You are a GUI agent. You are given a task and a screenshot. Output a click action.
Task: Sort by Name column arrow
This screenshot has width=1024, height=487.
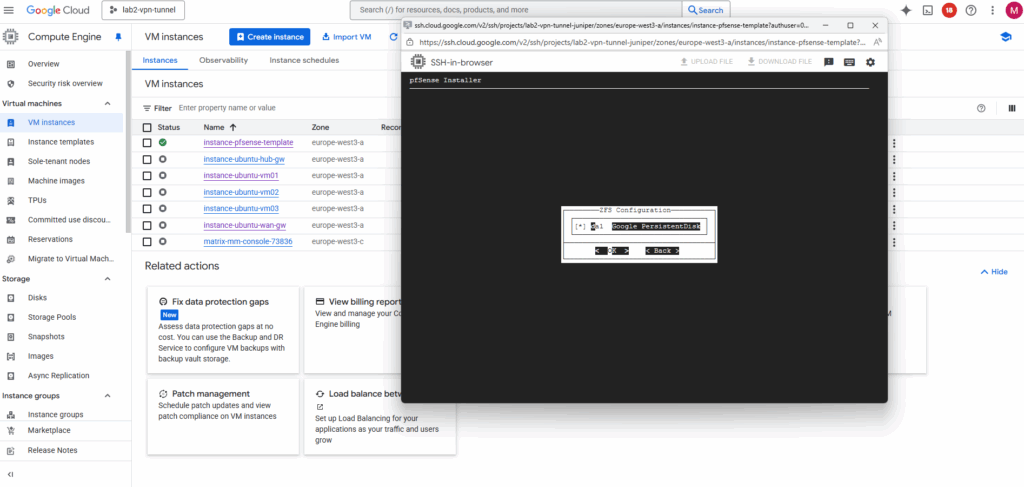(233, 127)
